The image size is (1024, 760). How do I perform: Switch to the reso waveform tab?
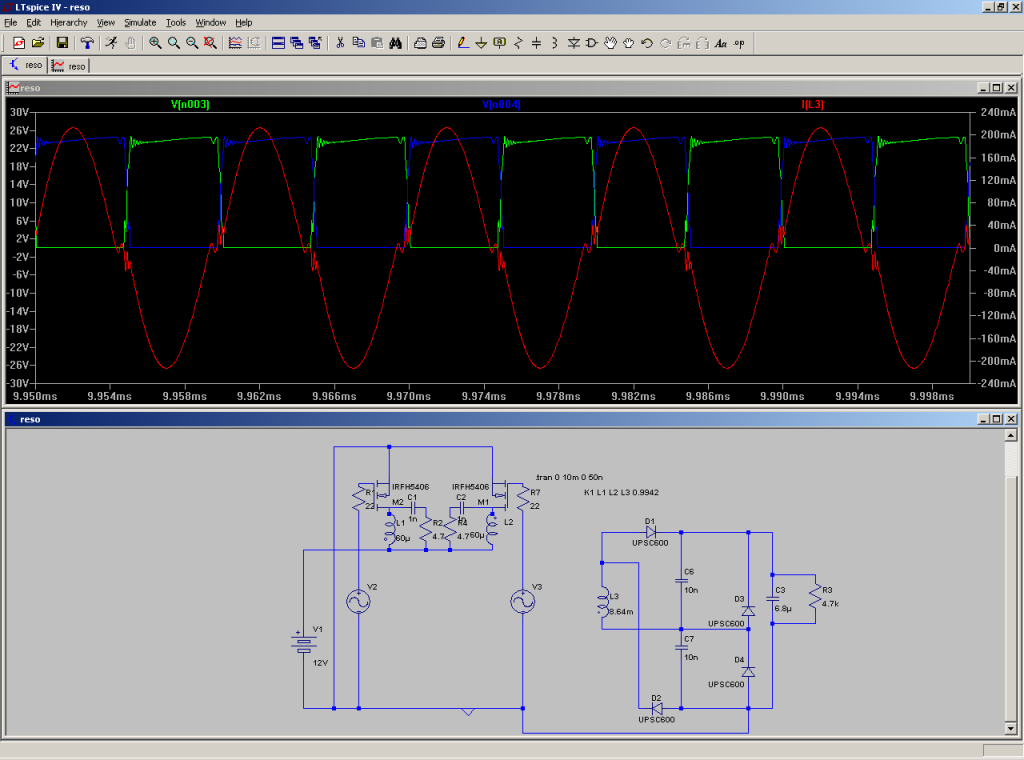(x=70, y=66)
